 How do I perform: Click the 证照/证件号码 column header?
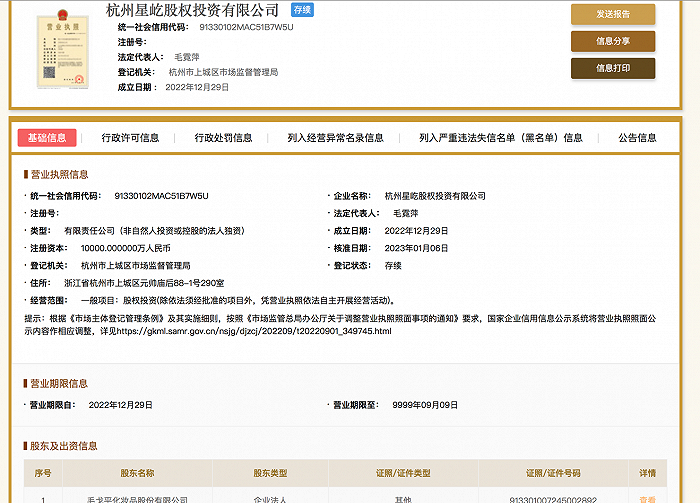[553, 473]
